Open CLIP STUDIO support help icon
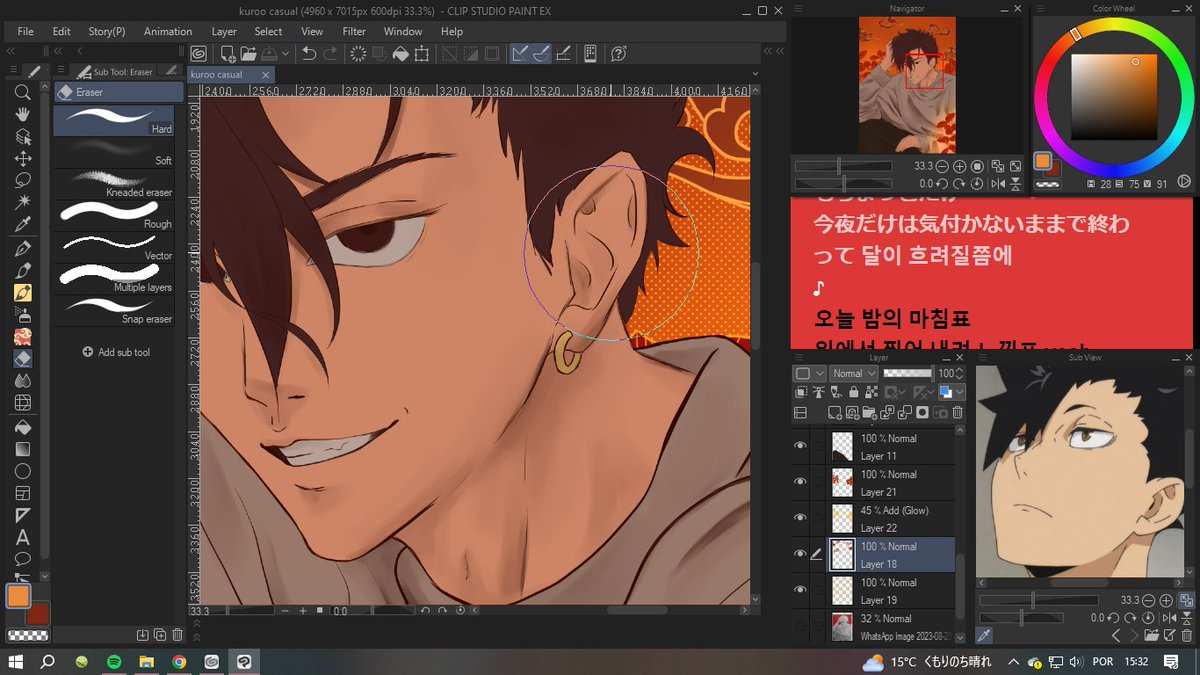Viewport: 1200px width, 675px height. 618,54
